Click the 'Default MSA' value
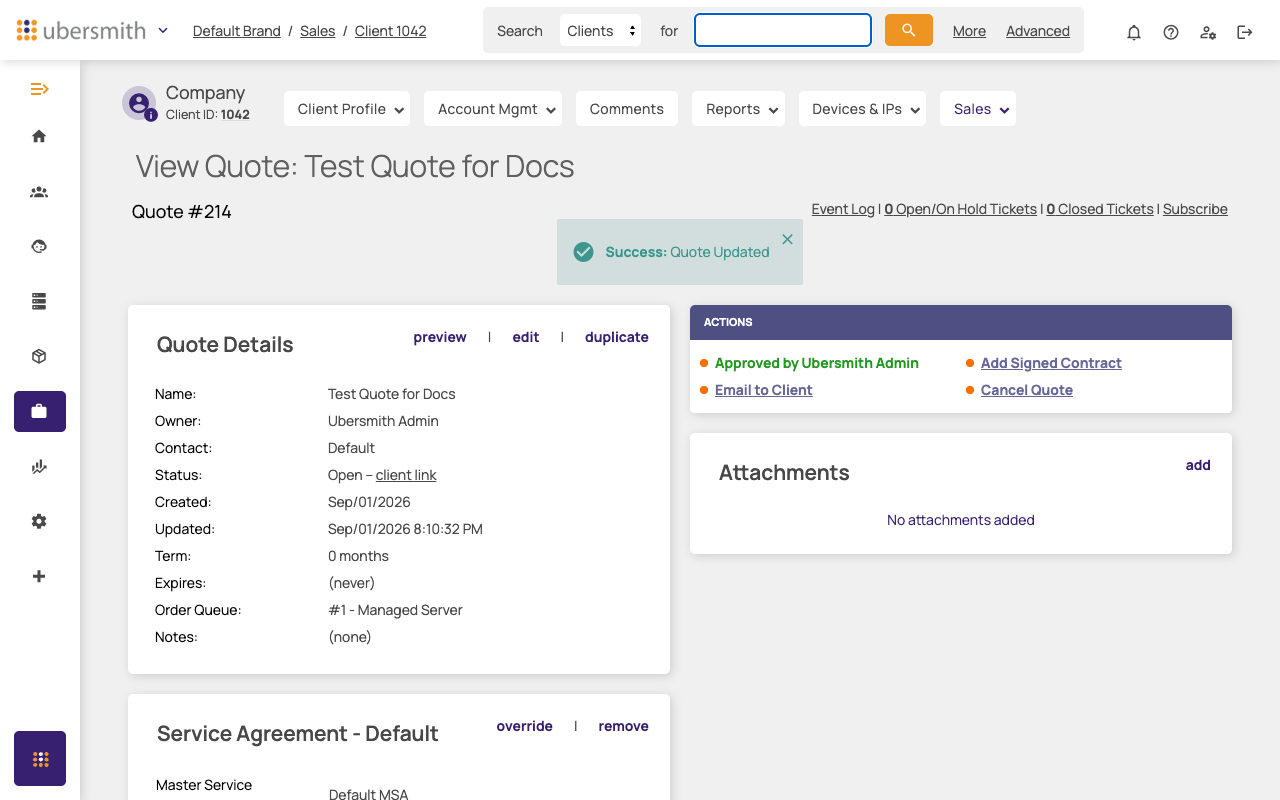Viewport: 1280px width, 800px height. coord(368,794)
